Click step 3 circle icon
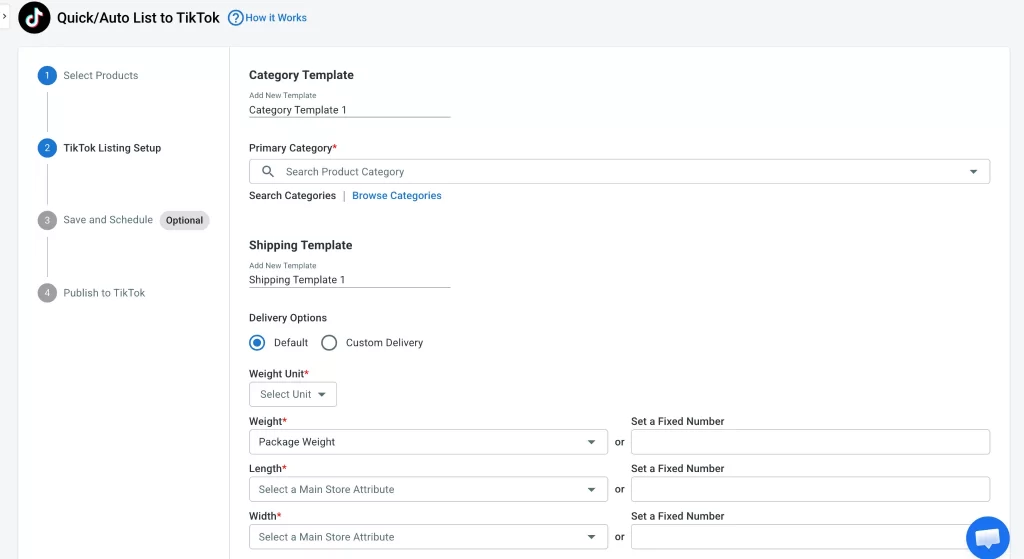The width and height of the screenshot is (1024, 559). (x=47, y=220)
